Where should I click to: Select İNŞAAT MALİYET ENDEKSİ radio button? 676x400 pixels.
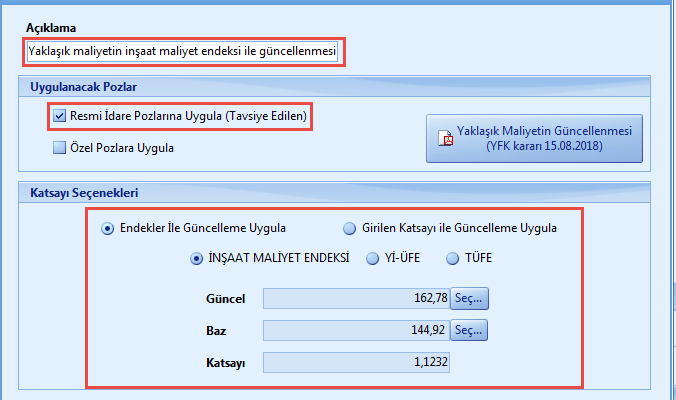point(196,258)
